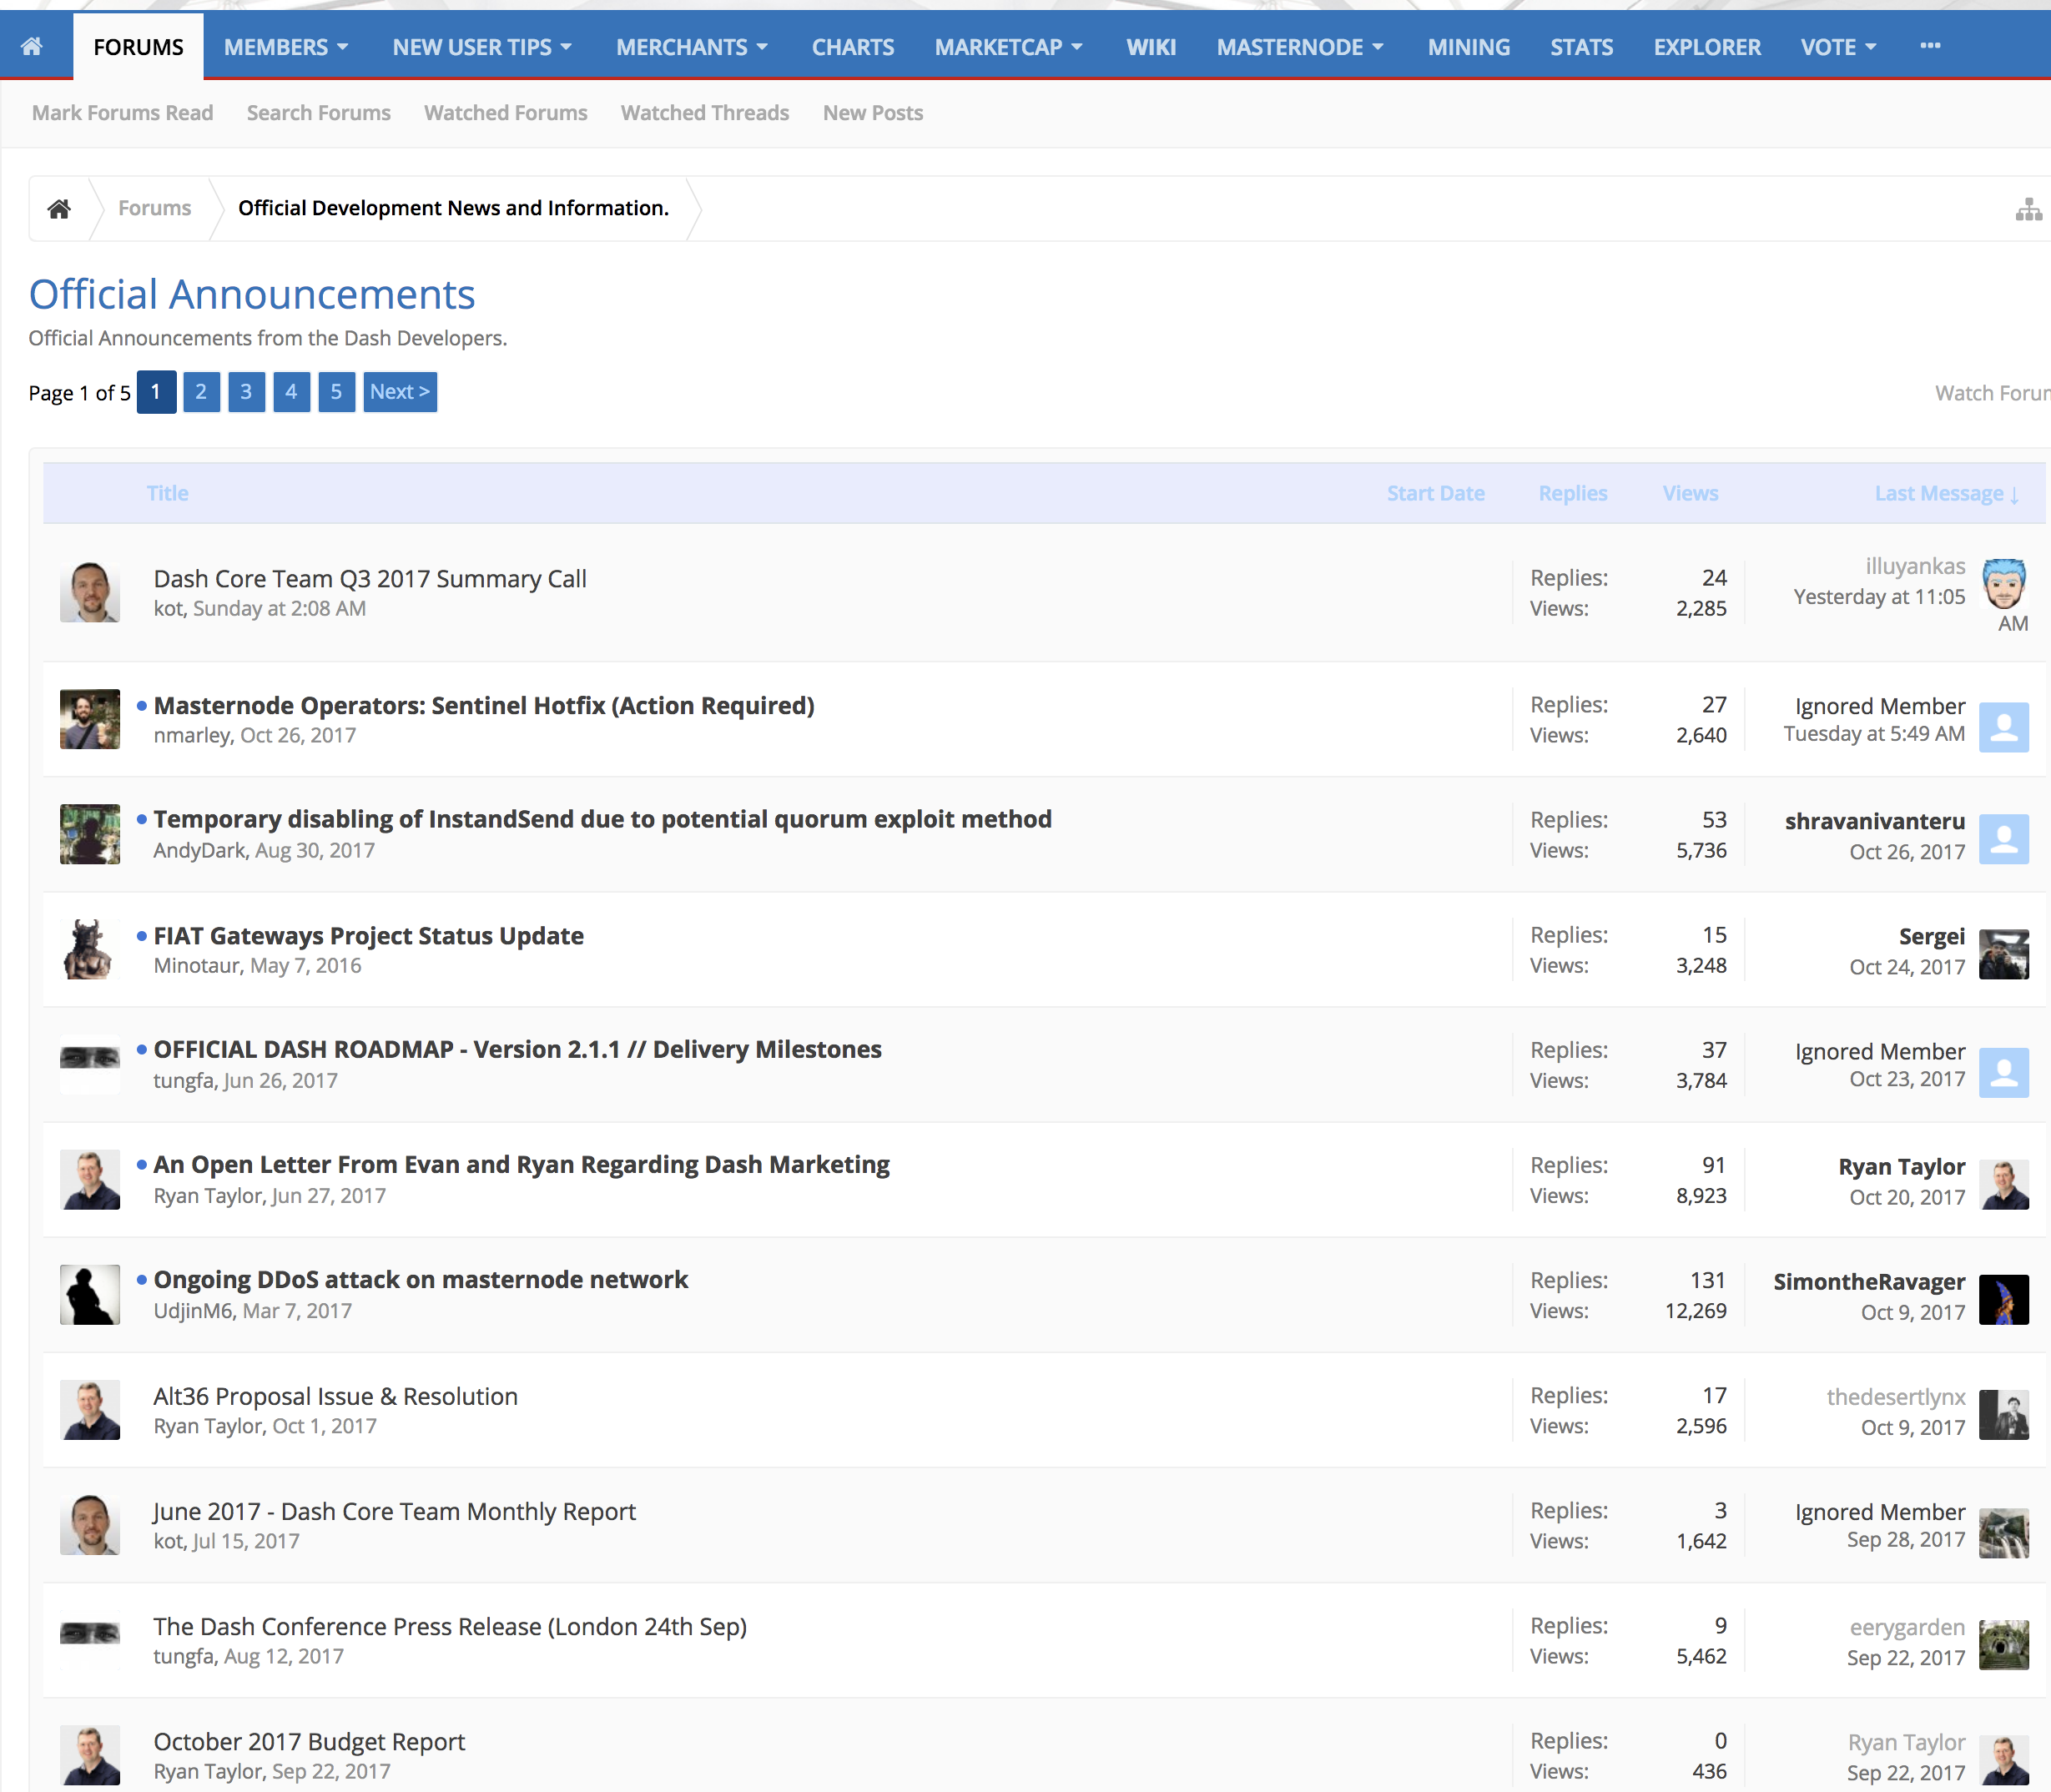Open Watched Threads
The width and height of the screenshot is (2051, 1792).
pyautogui.click(x=704, y=113)
